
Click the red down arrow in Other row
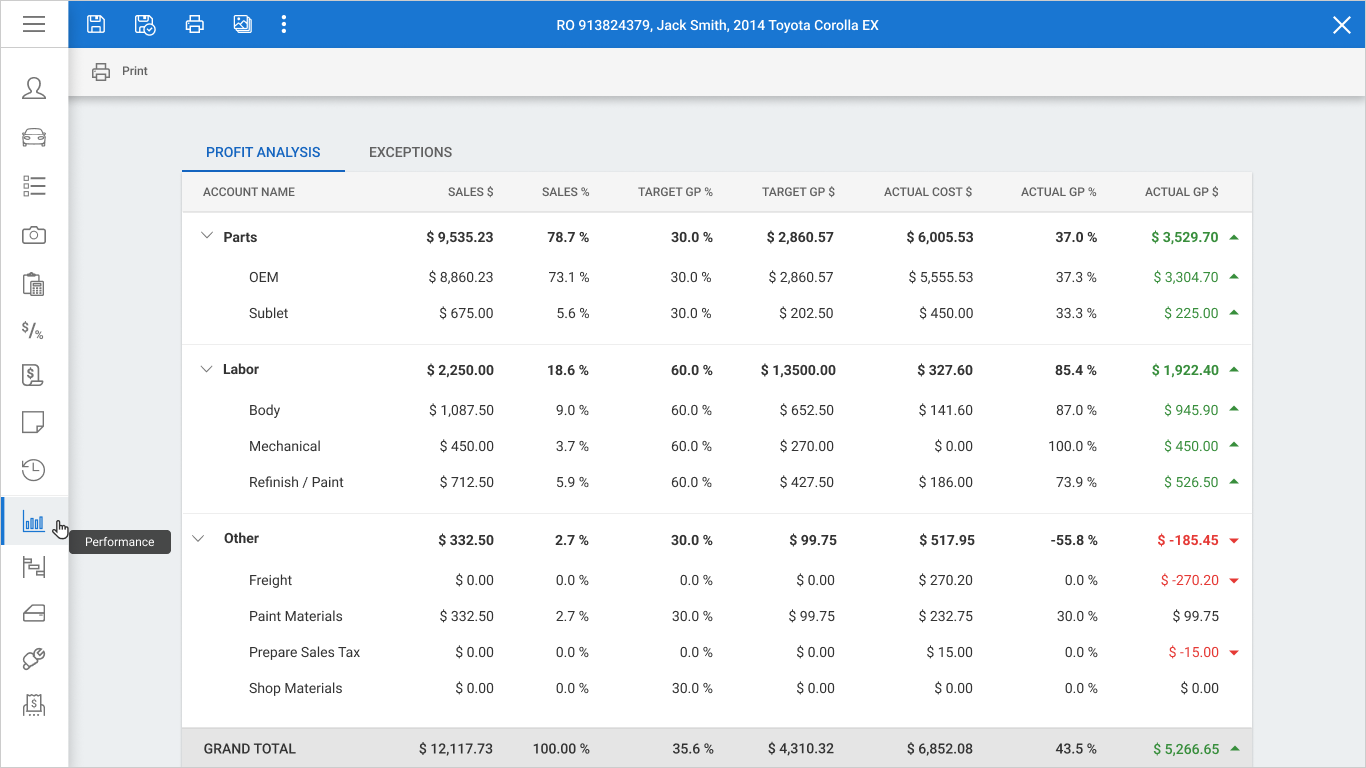click(x=1234, y=541)
